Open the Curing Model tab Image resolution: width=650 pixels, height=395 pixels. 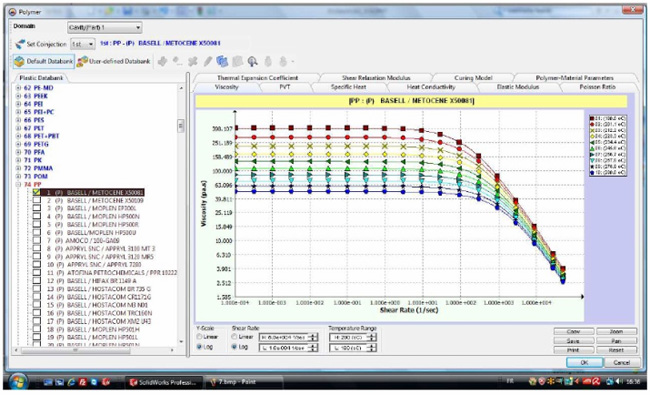[473, 78]
